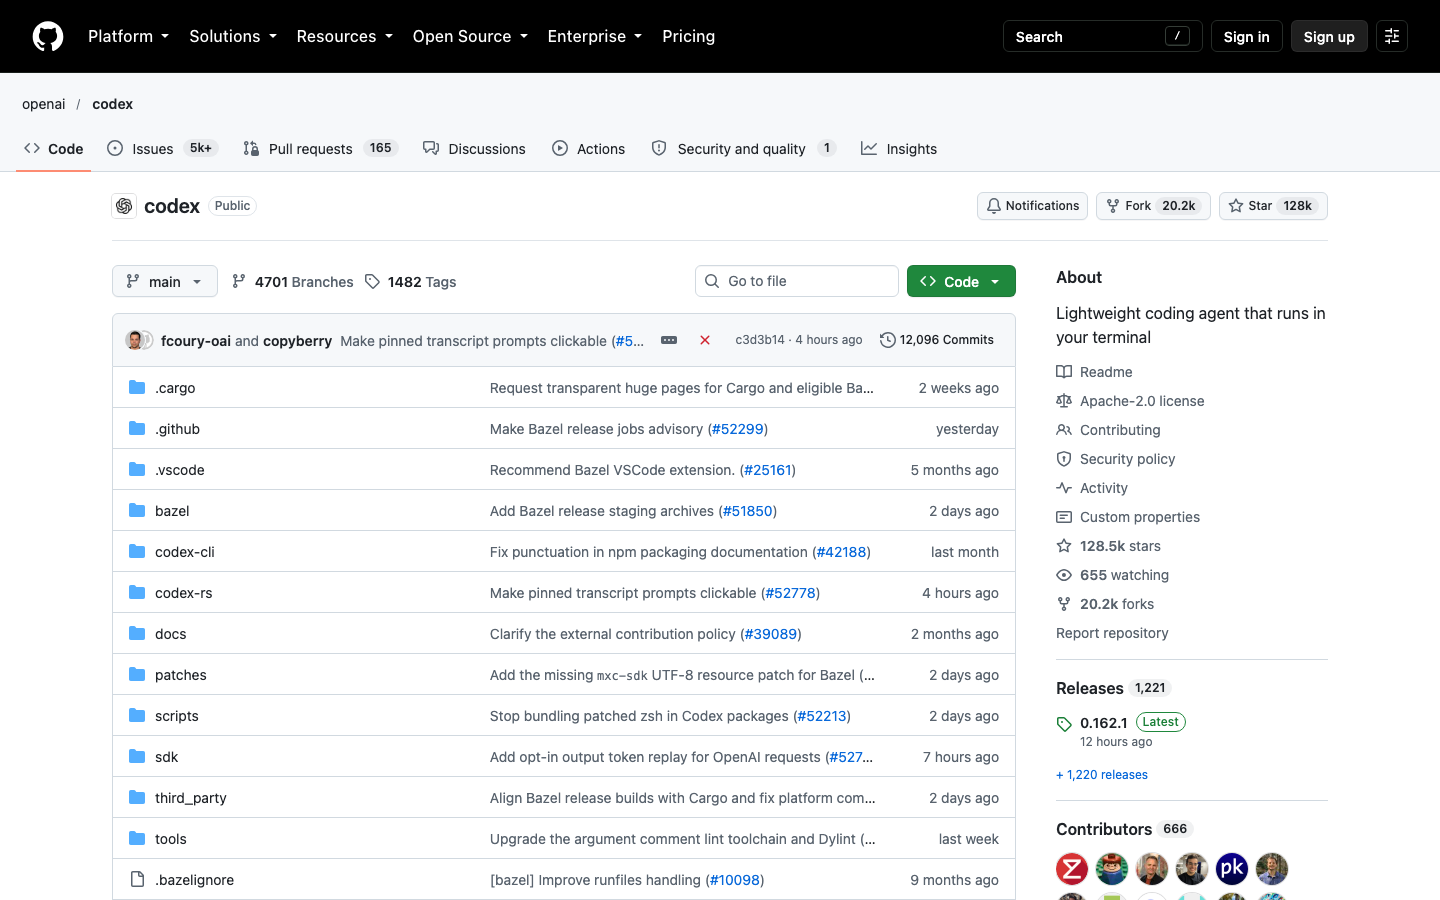Click the Activity pulse icon
Image resolution: width=1440 pixels, height=900 pixels.
1064,488
